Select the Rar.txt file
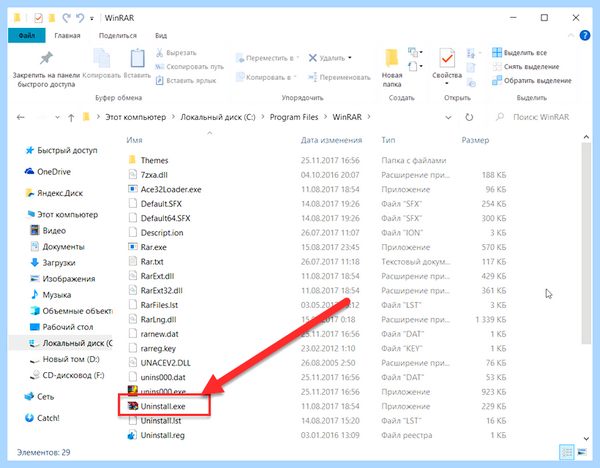This screenshot has width=600, height=468. (146, 262)
